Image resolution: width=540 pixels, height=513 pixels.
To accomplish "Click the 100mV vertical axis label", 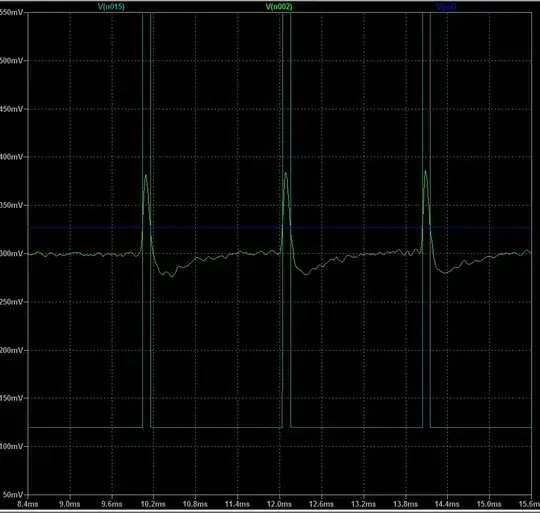I will click(11, 447).
